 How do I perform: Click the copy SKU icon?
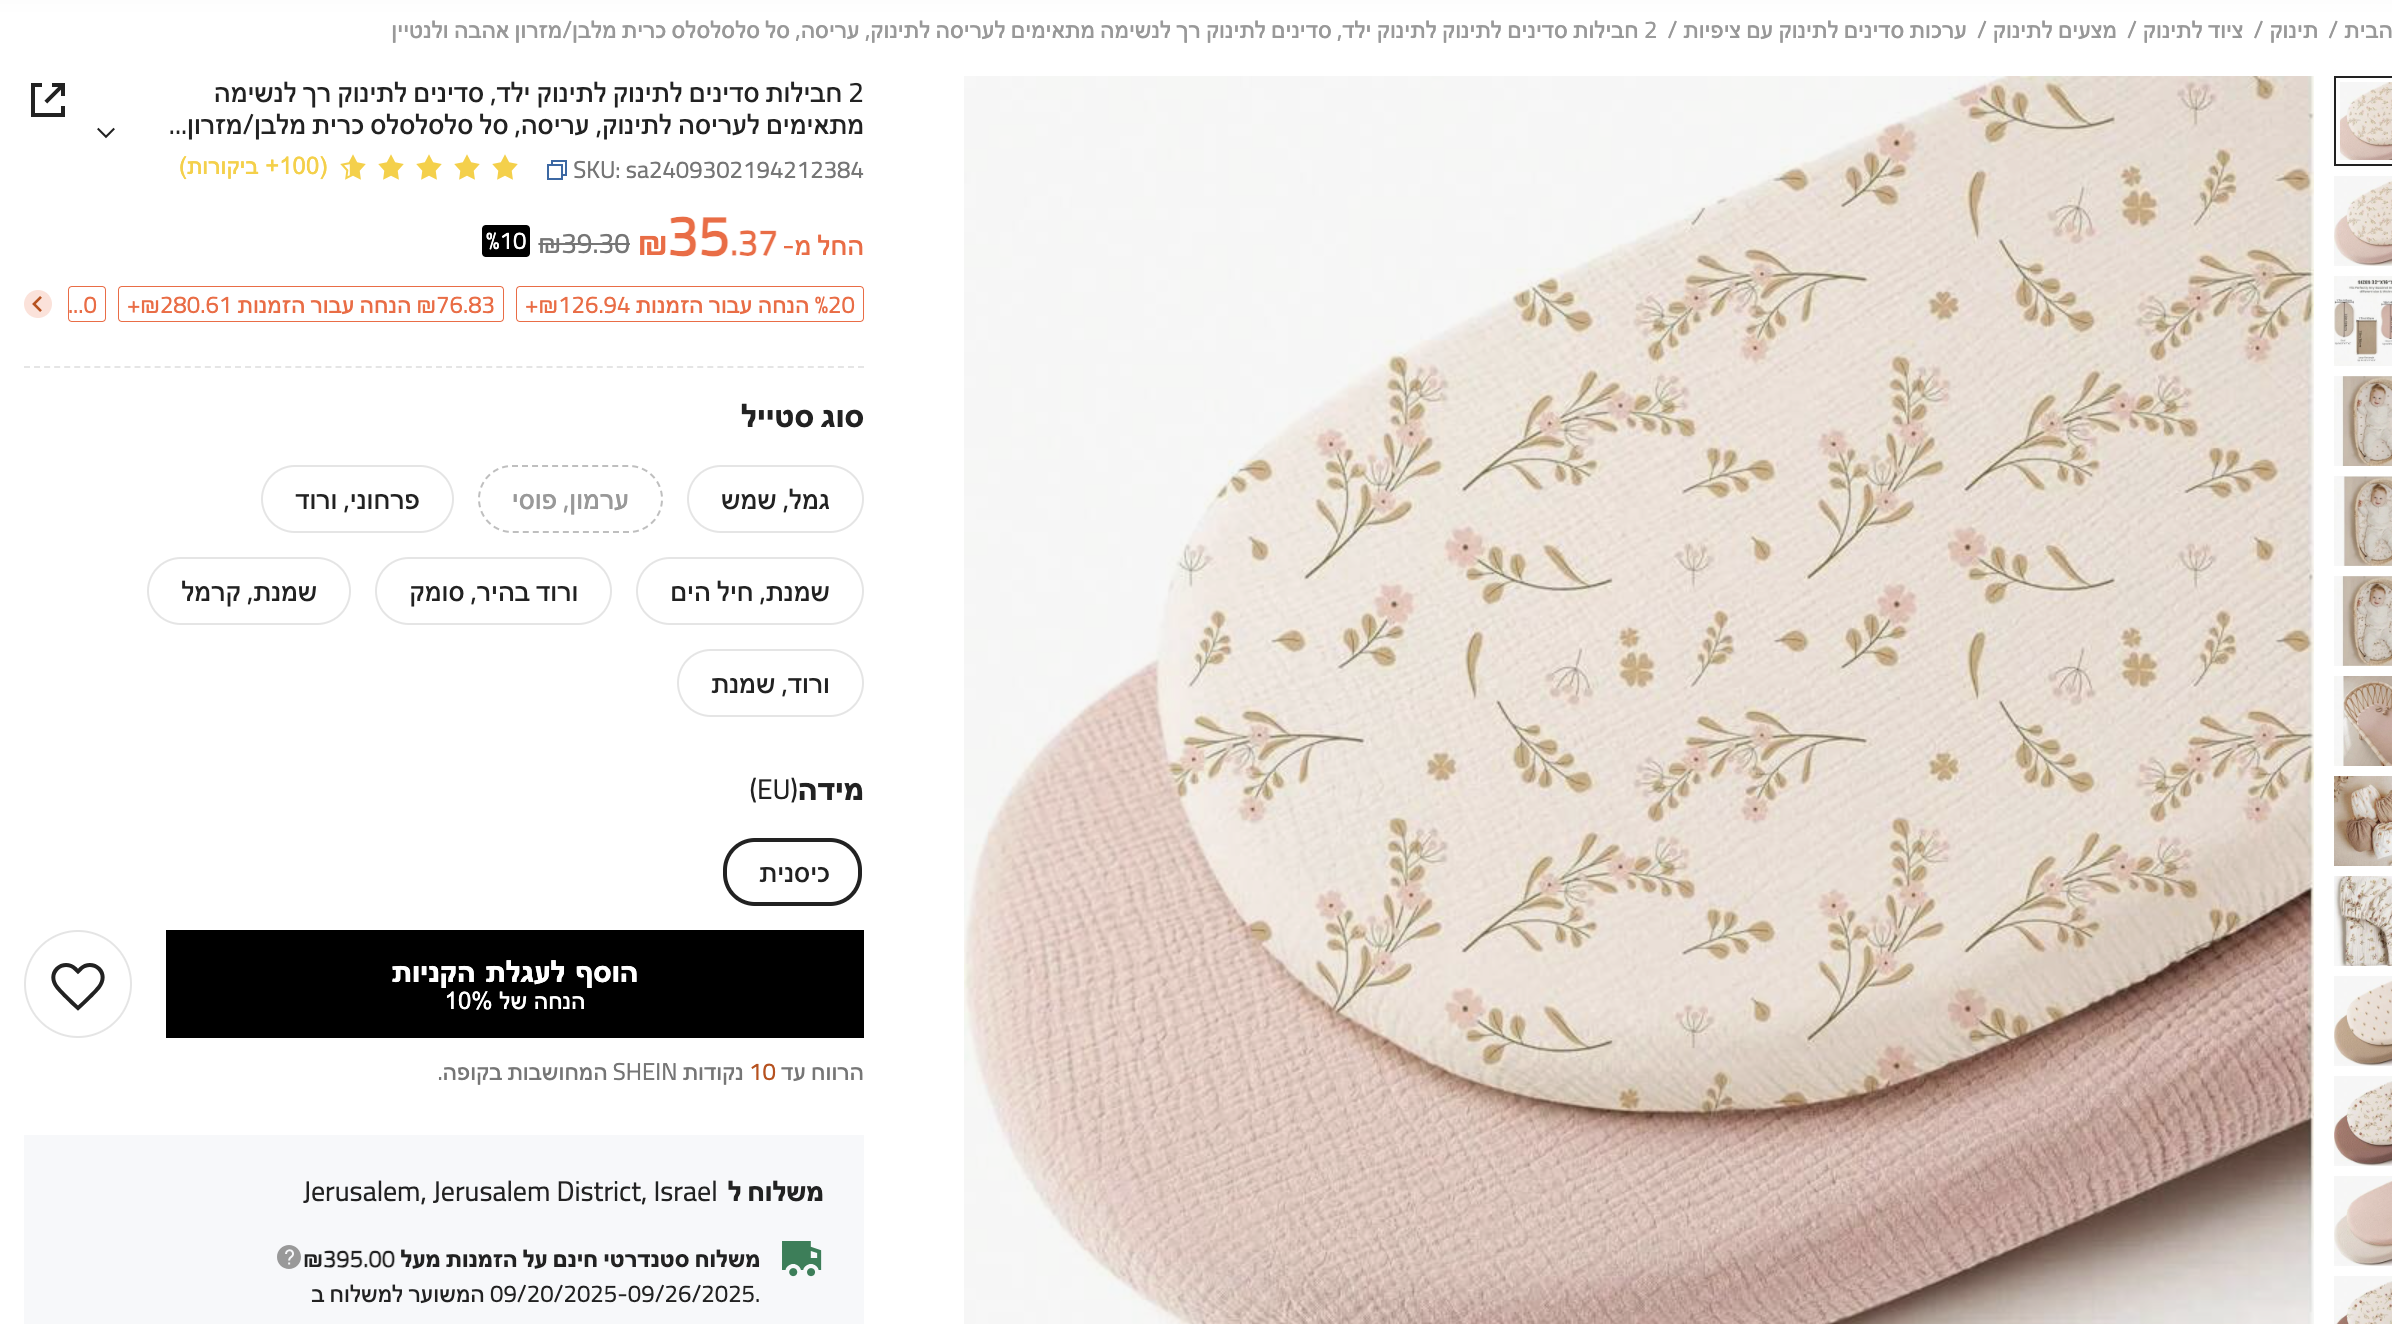click(x=556, y=171)
